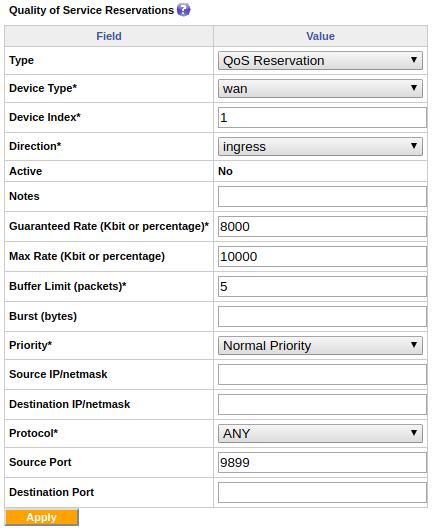Screen dimensions: 443x530
Task: Select the Guaranteed Rate field containing 8000
Action: tap(322, 226)
